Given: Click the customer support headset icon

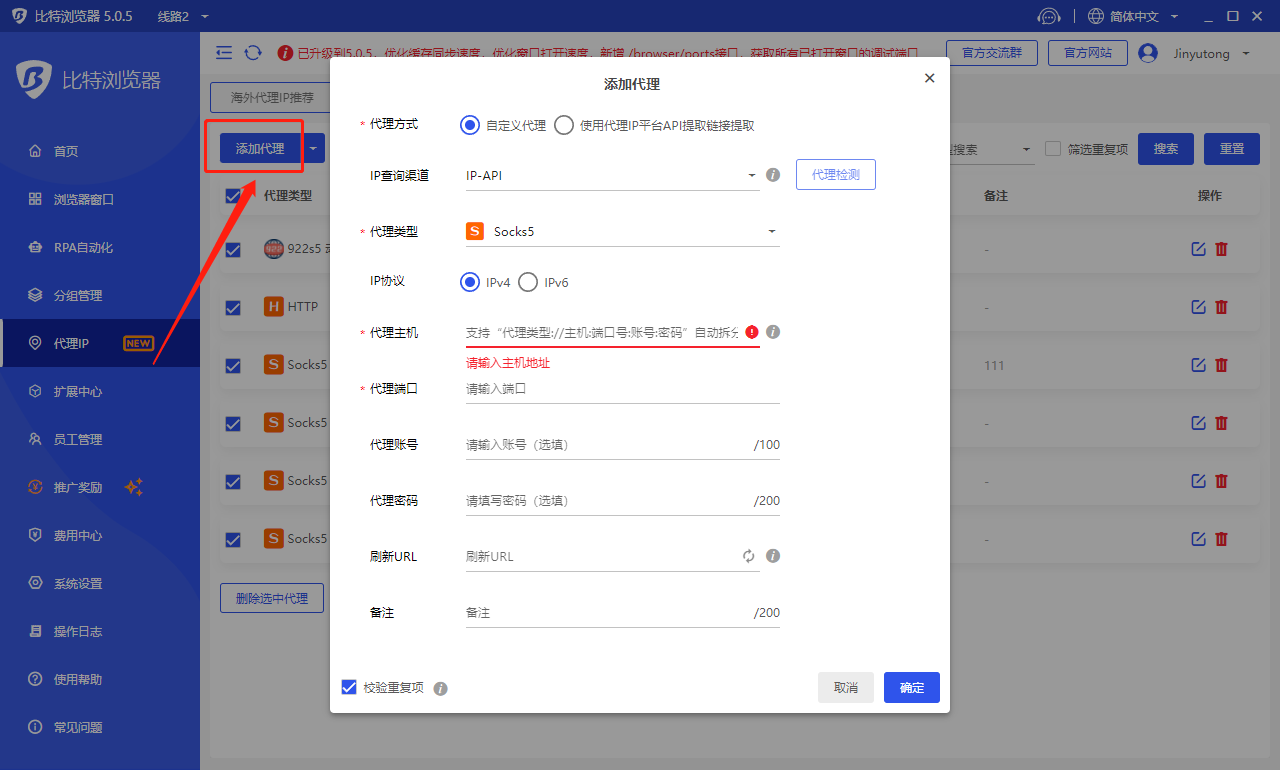Looking at the screenshot, I should point(1048,16).
